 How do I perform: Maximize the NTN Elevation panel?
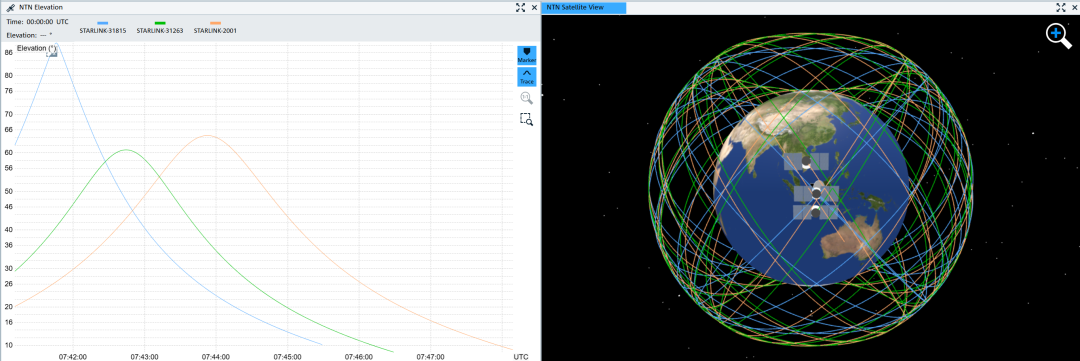(x=521, y=7)
